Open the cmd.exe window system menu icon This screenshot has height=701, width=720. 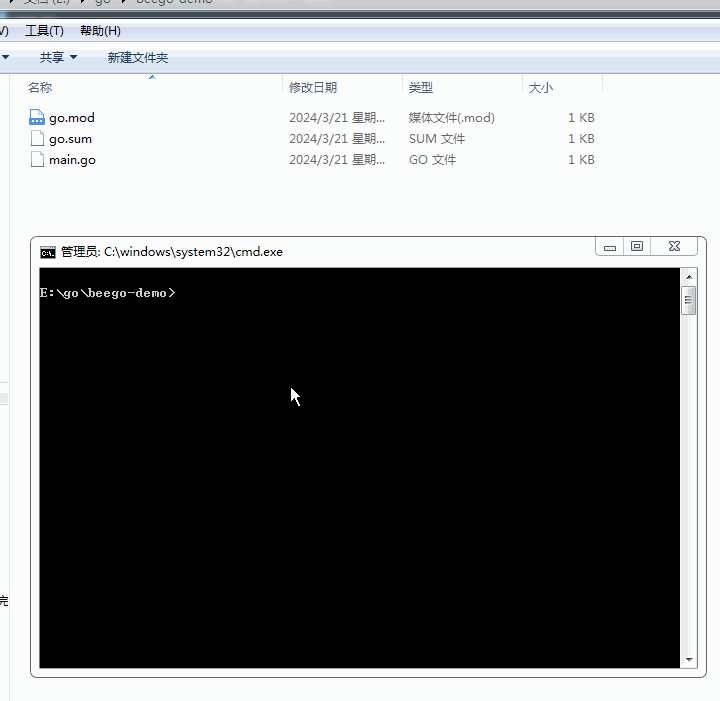pos(48,252)
